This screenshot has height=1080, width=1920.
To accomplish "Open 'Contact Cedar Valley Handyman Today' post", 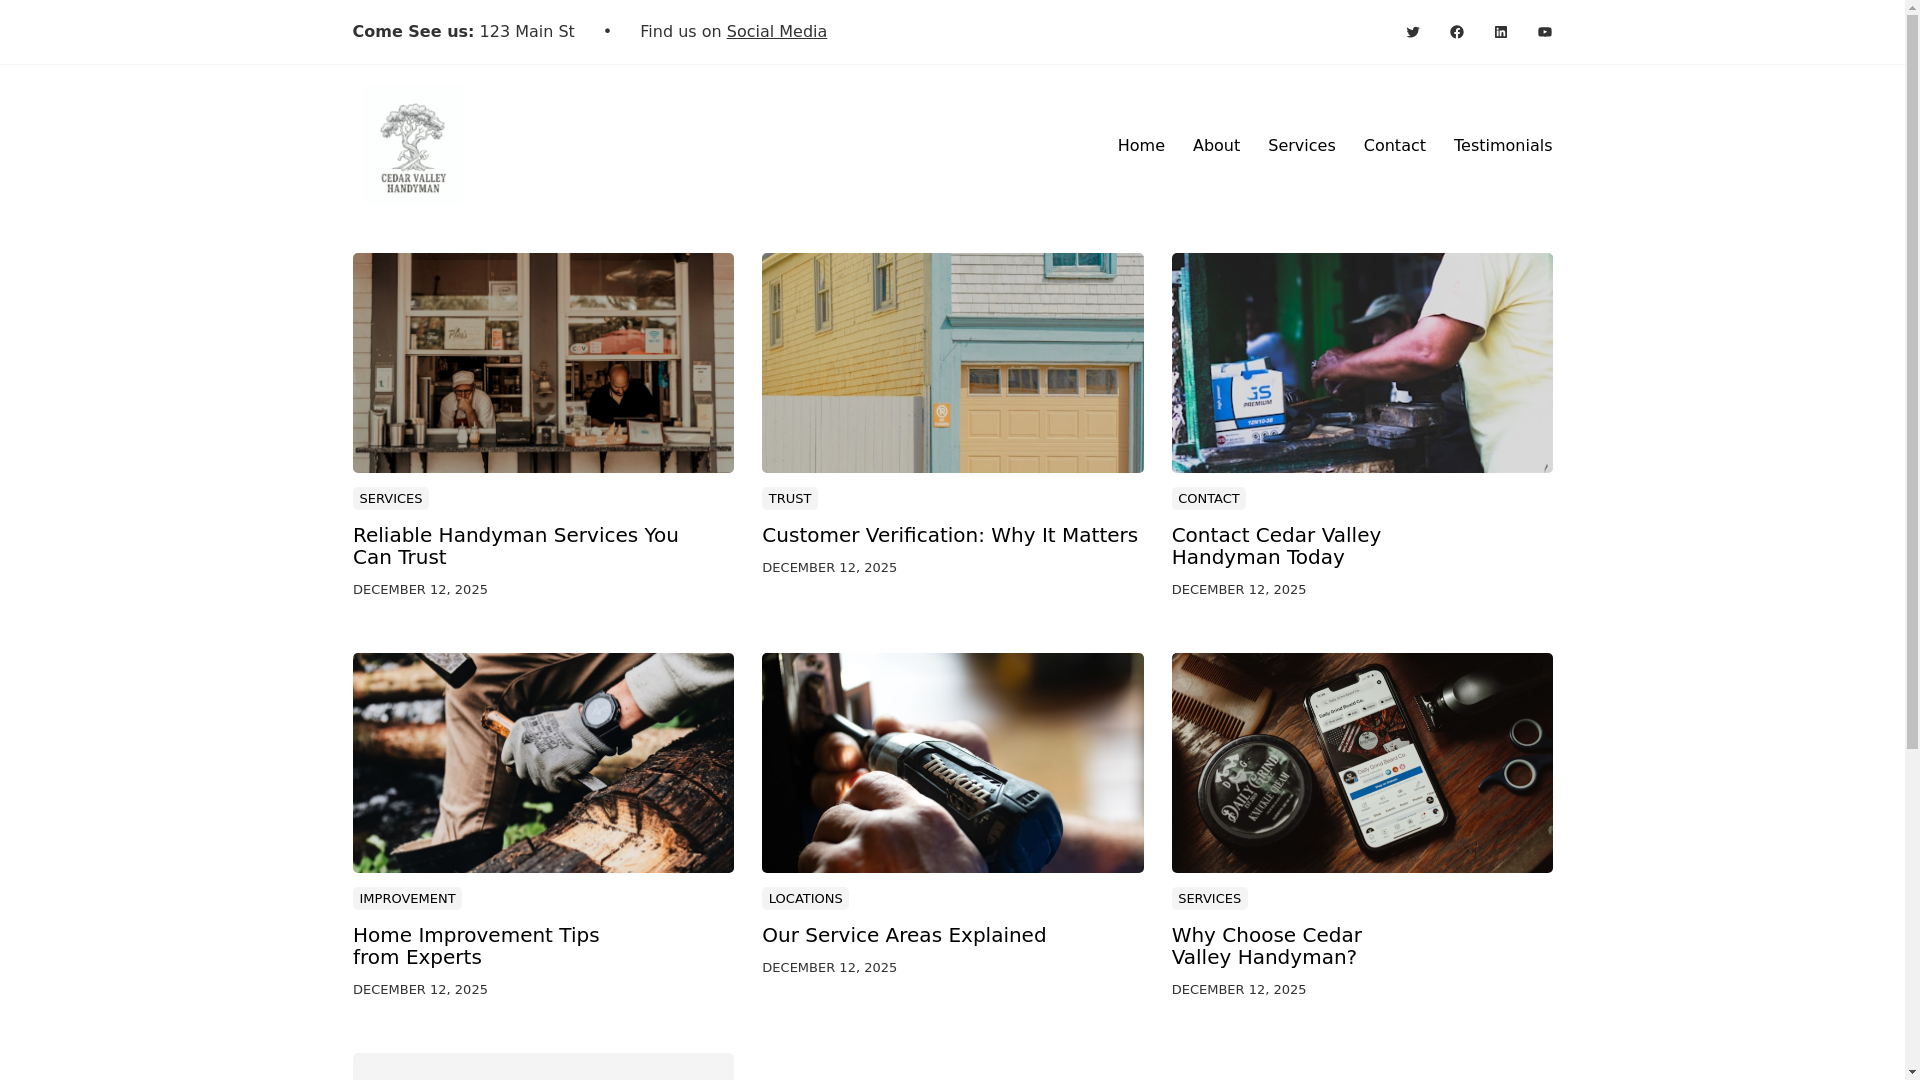I will point(1276,546).
